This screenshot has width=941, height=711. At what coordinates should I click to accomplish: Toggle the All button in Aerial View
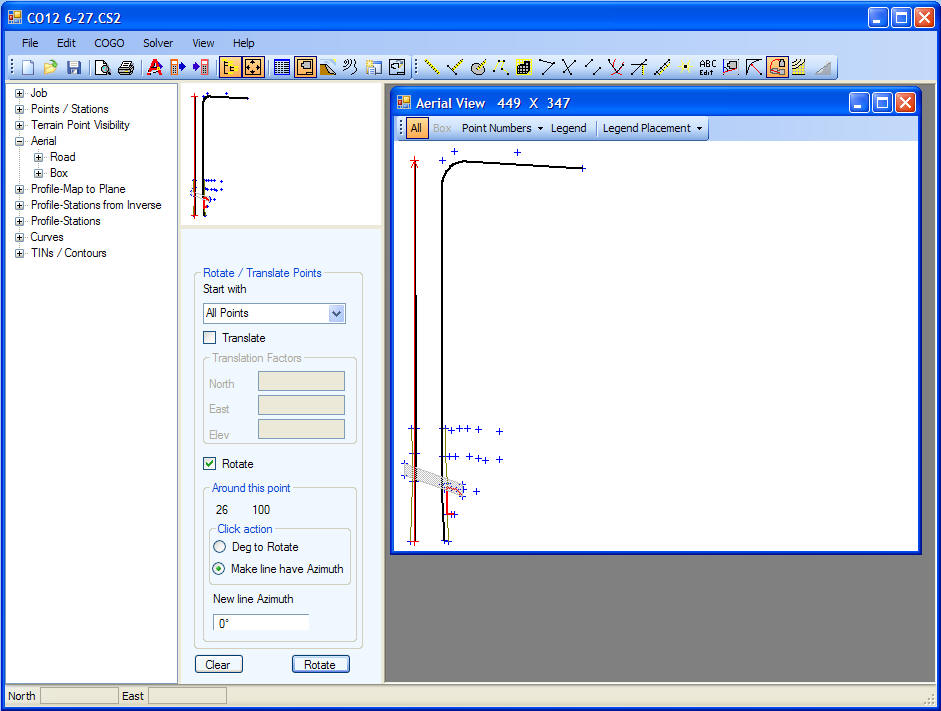tap(416, 128)
